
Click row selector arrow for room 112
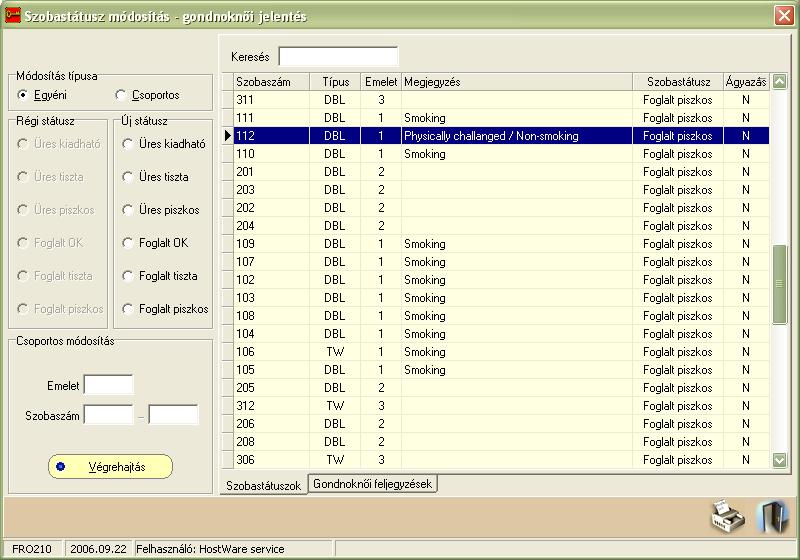coord(228,136)
